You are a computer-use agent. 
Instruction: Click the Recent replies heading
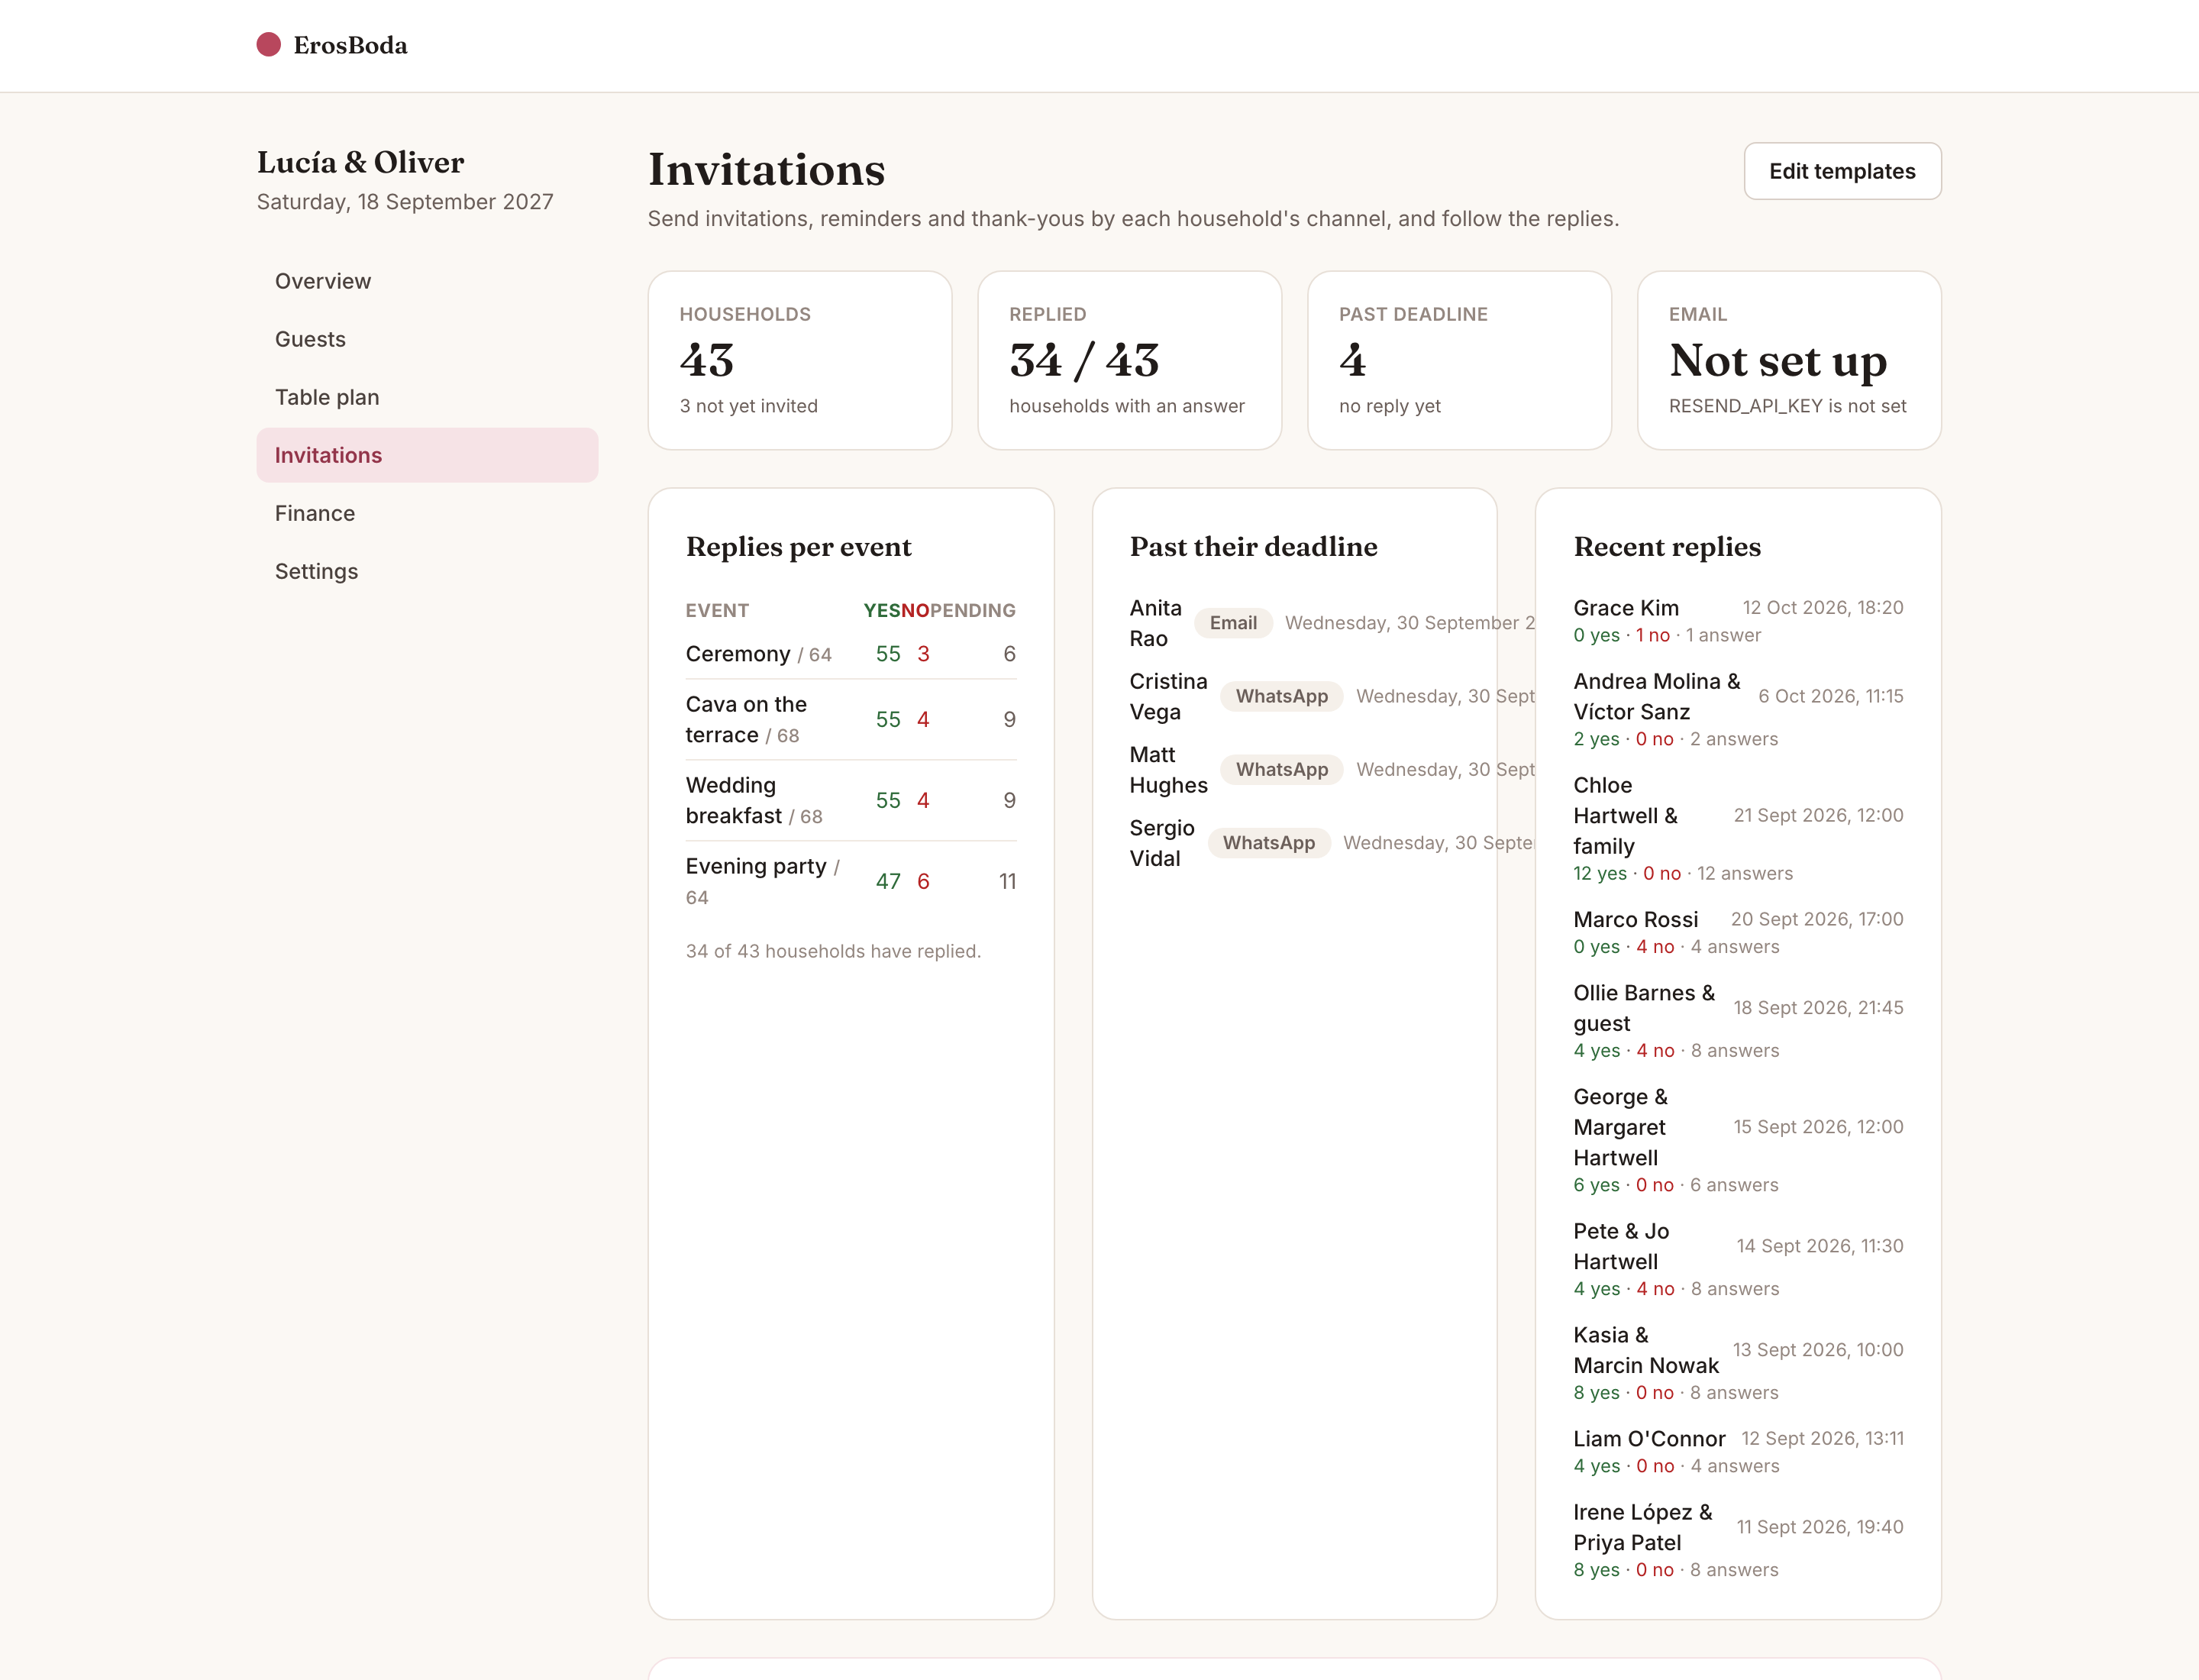[x=1667, y=547]
